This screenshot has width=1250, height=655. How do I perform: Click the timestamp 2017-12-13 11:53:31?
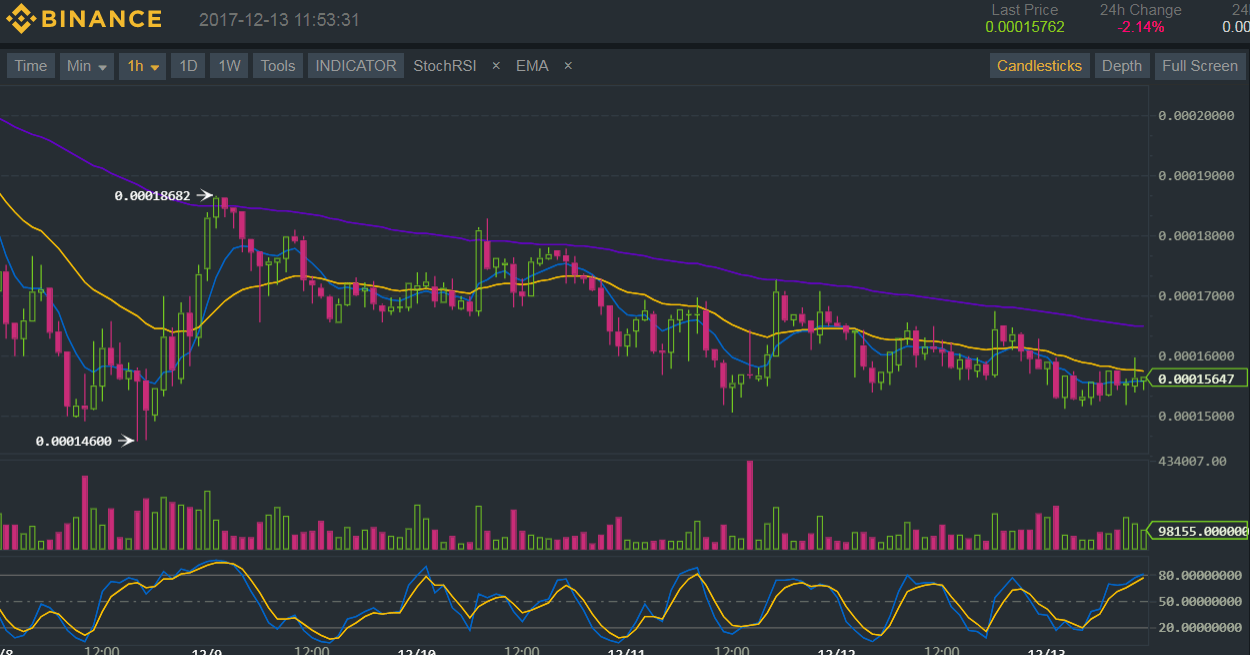point(279,20)
